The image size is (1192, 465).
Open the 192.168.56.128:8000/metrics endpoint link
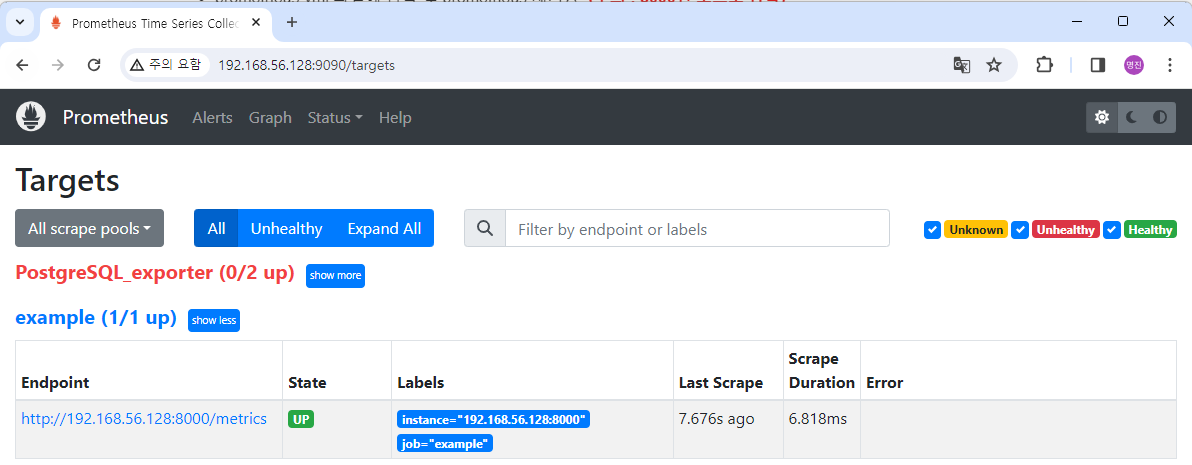(144, 419)
